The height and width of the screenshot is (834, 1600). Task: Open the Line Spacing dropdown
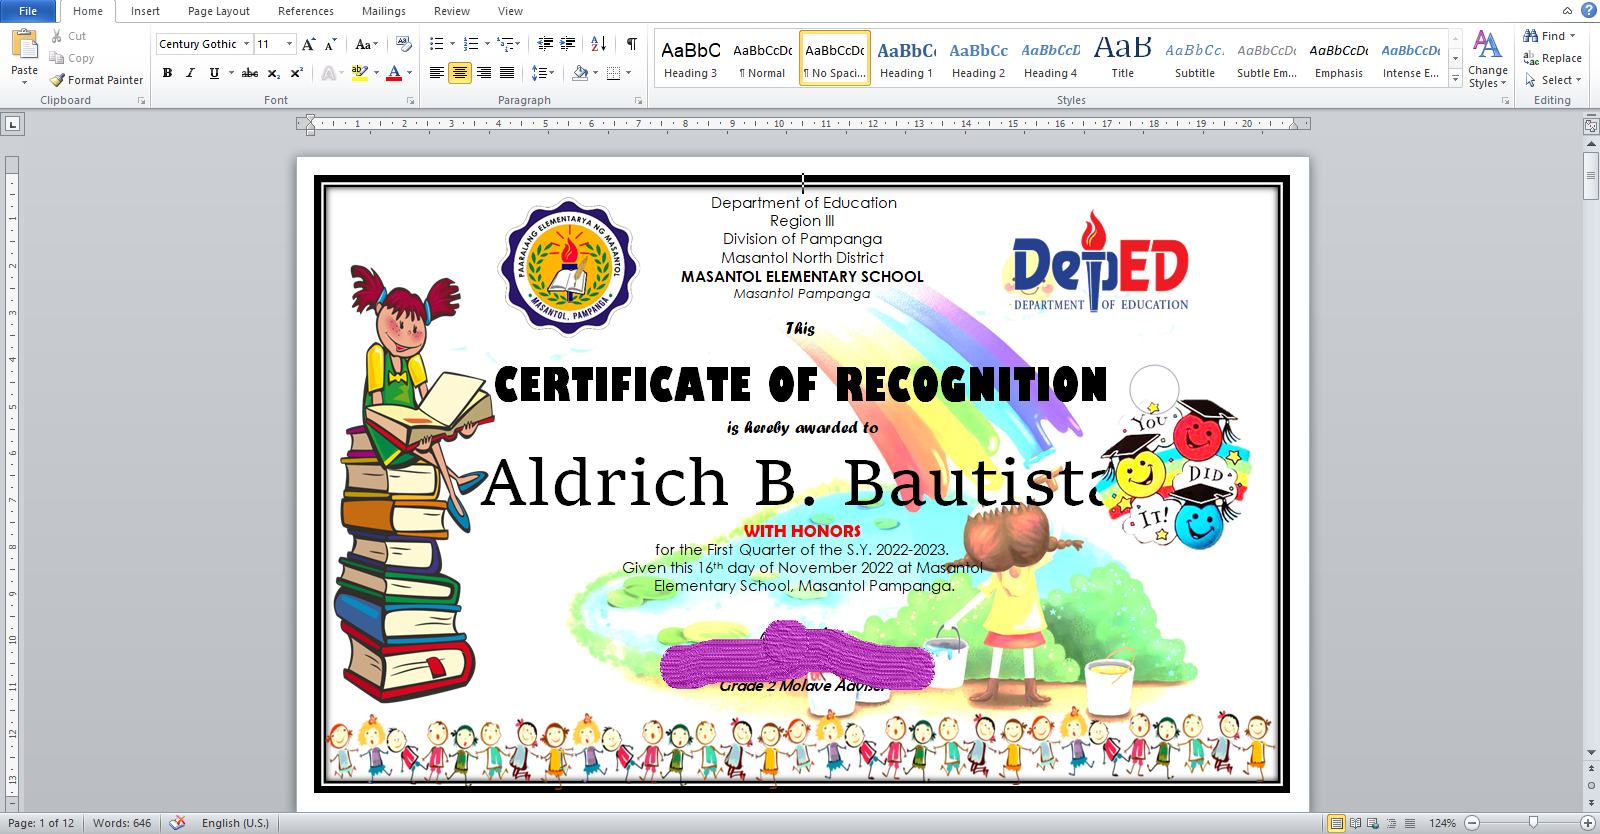[542, 73]
